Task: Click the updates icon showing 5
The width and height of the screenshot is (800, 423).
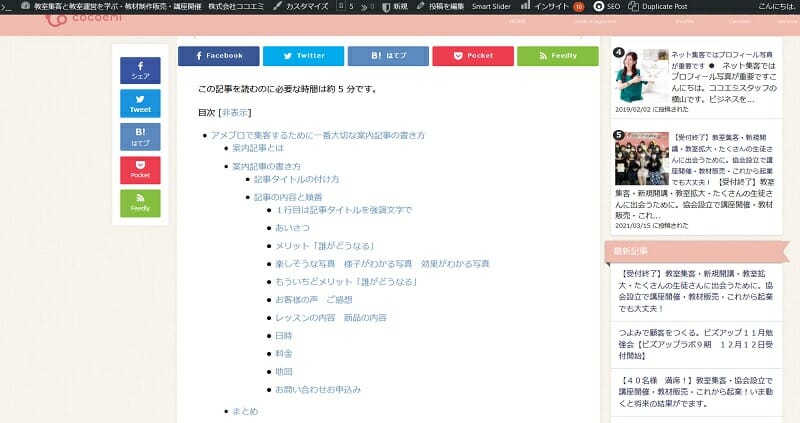Action: click(x=345, y=7)
